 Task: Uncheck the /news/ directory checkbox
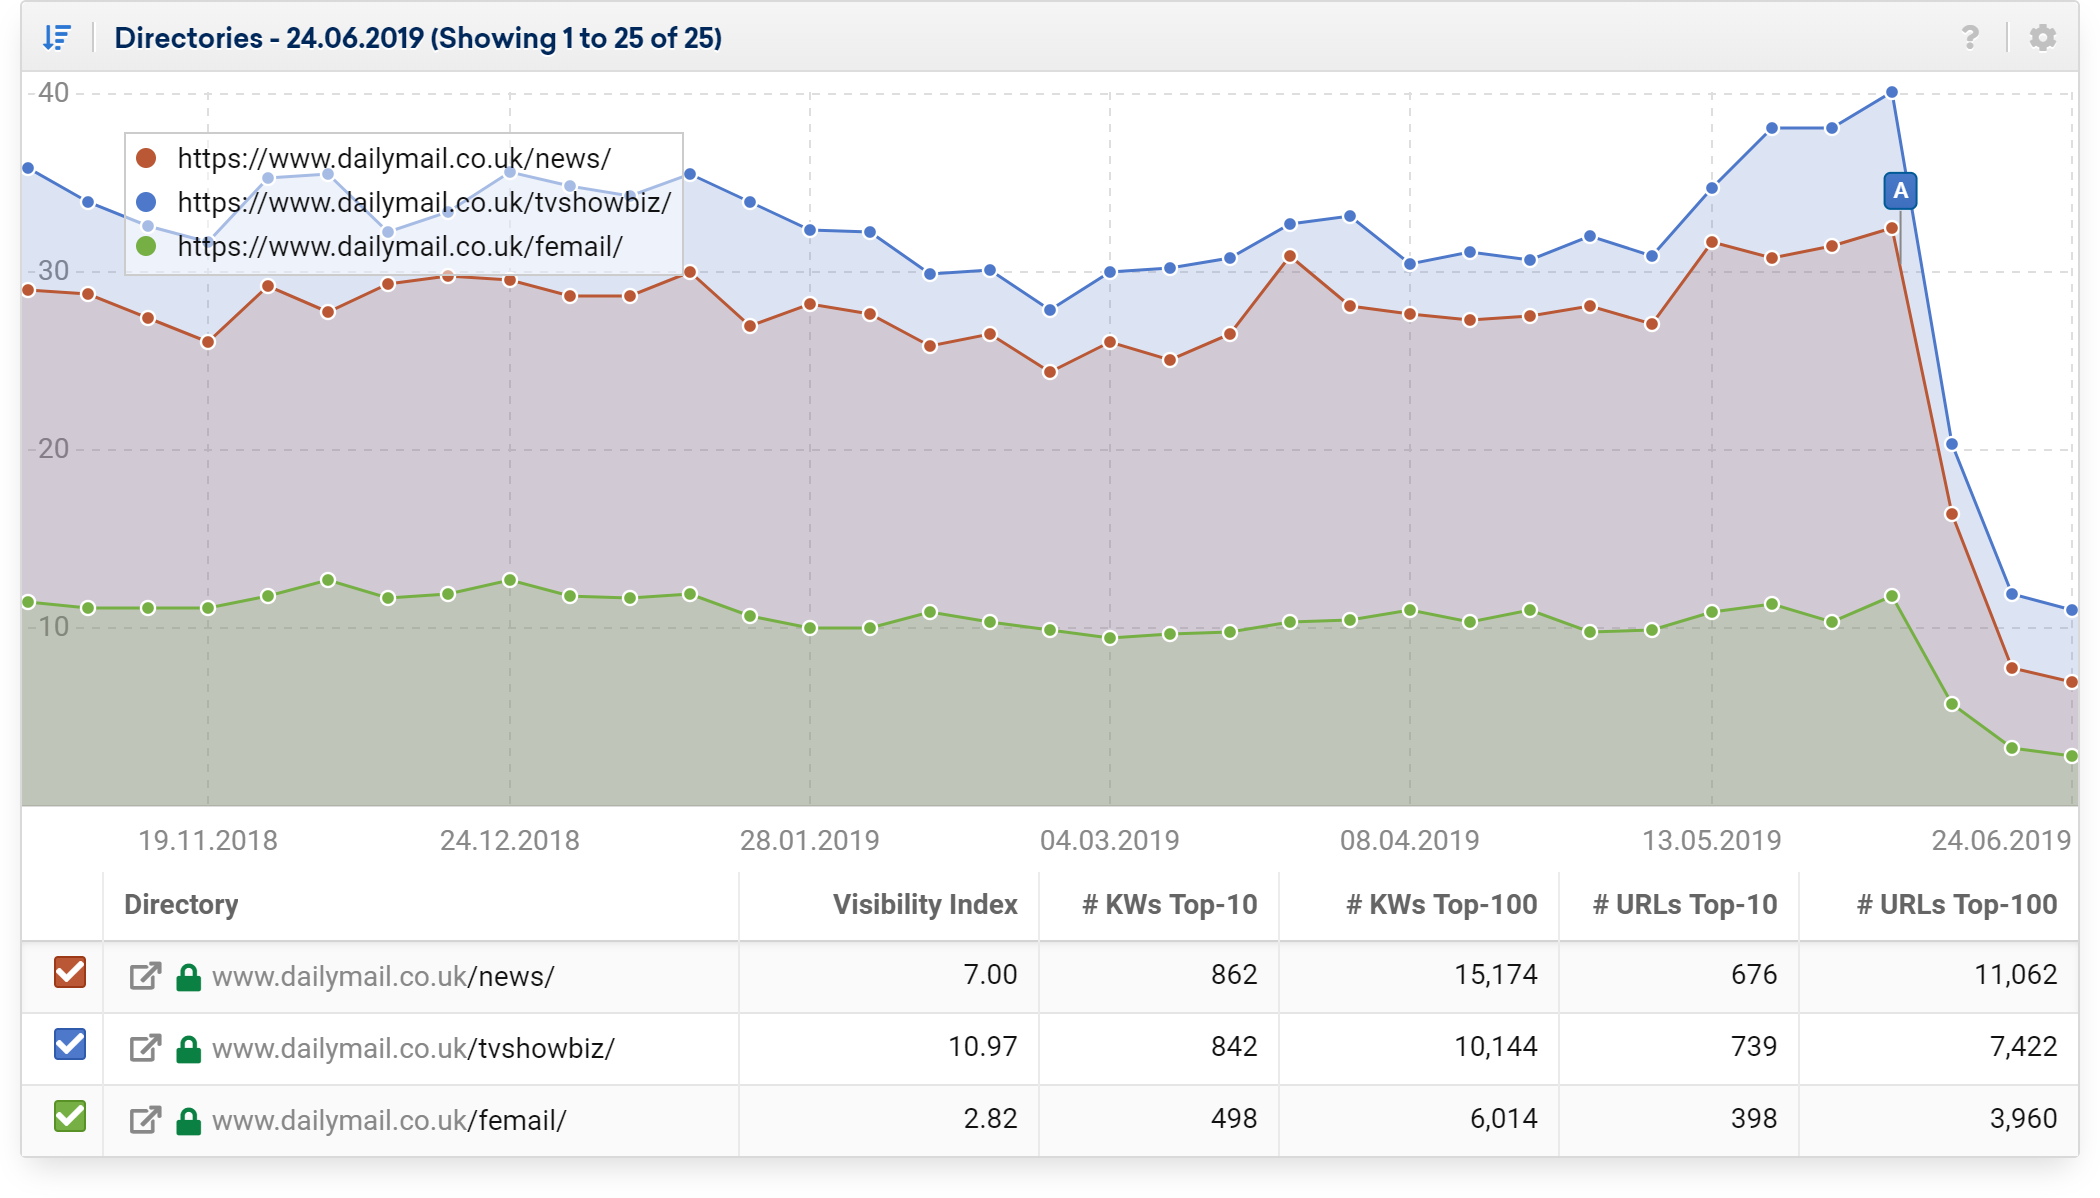coord(70,972)
